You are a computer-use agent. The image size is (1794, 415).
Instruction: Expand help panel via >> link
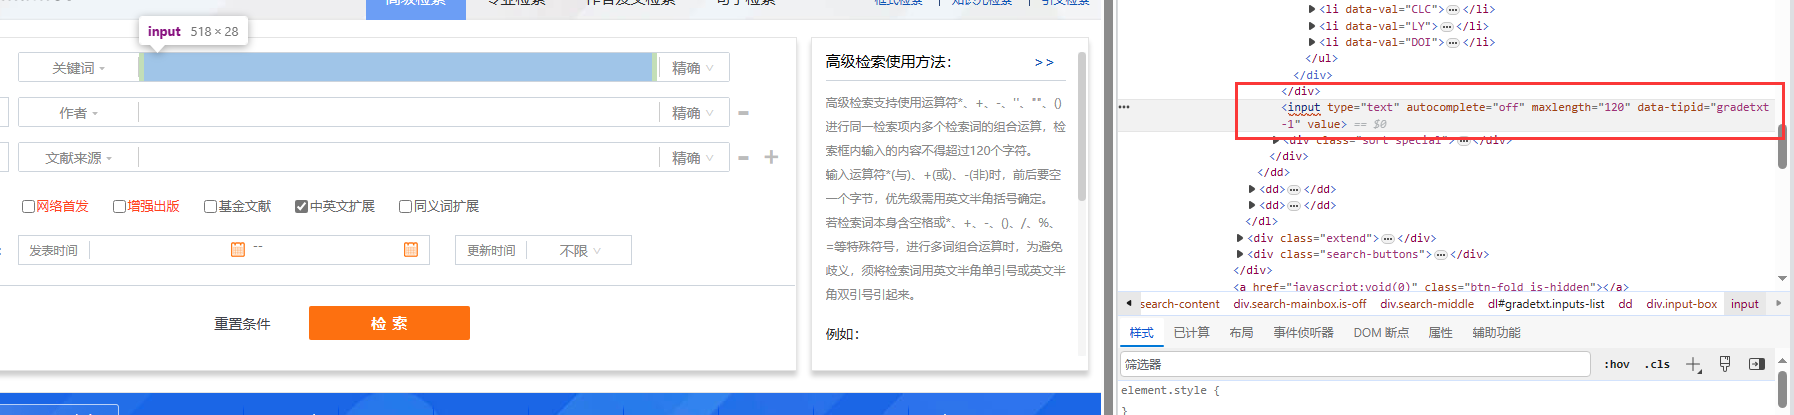[1044, 62]
